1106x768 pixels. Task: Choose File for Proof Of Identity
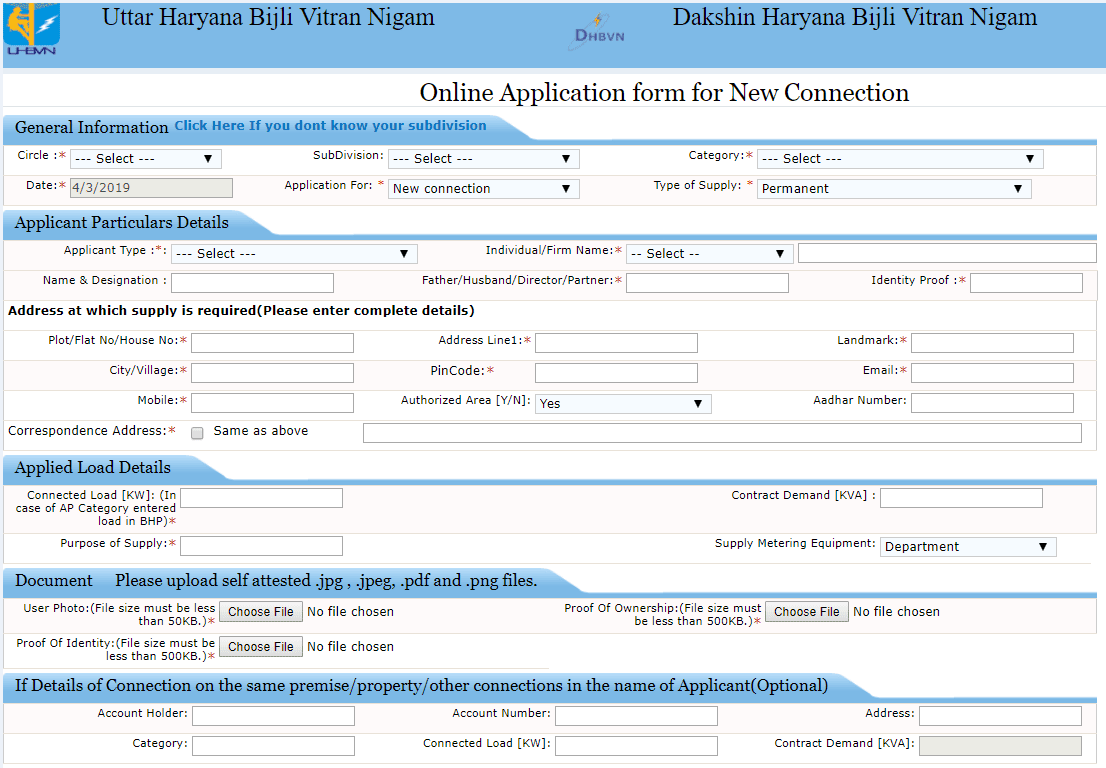pos(261,647)
